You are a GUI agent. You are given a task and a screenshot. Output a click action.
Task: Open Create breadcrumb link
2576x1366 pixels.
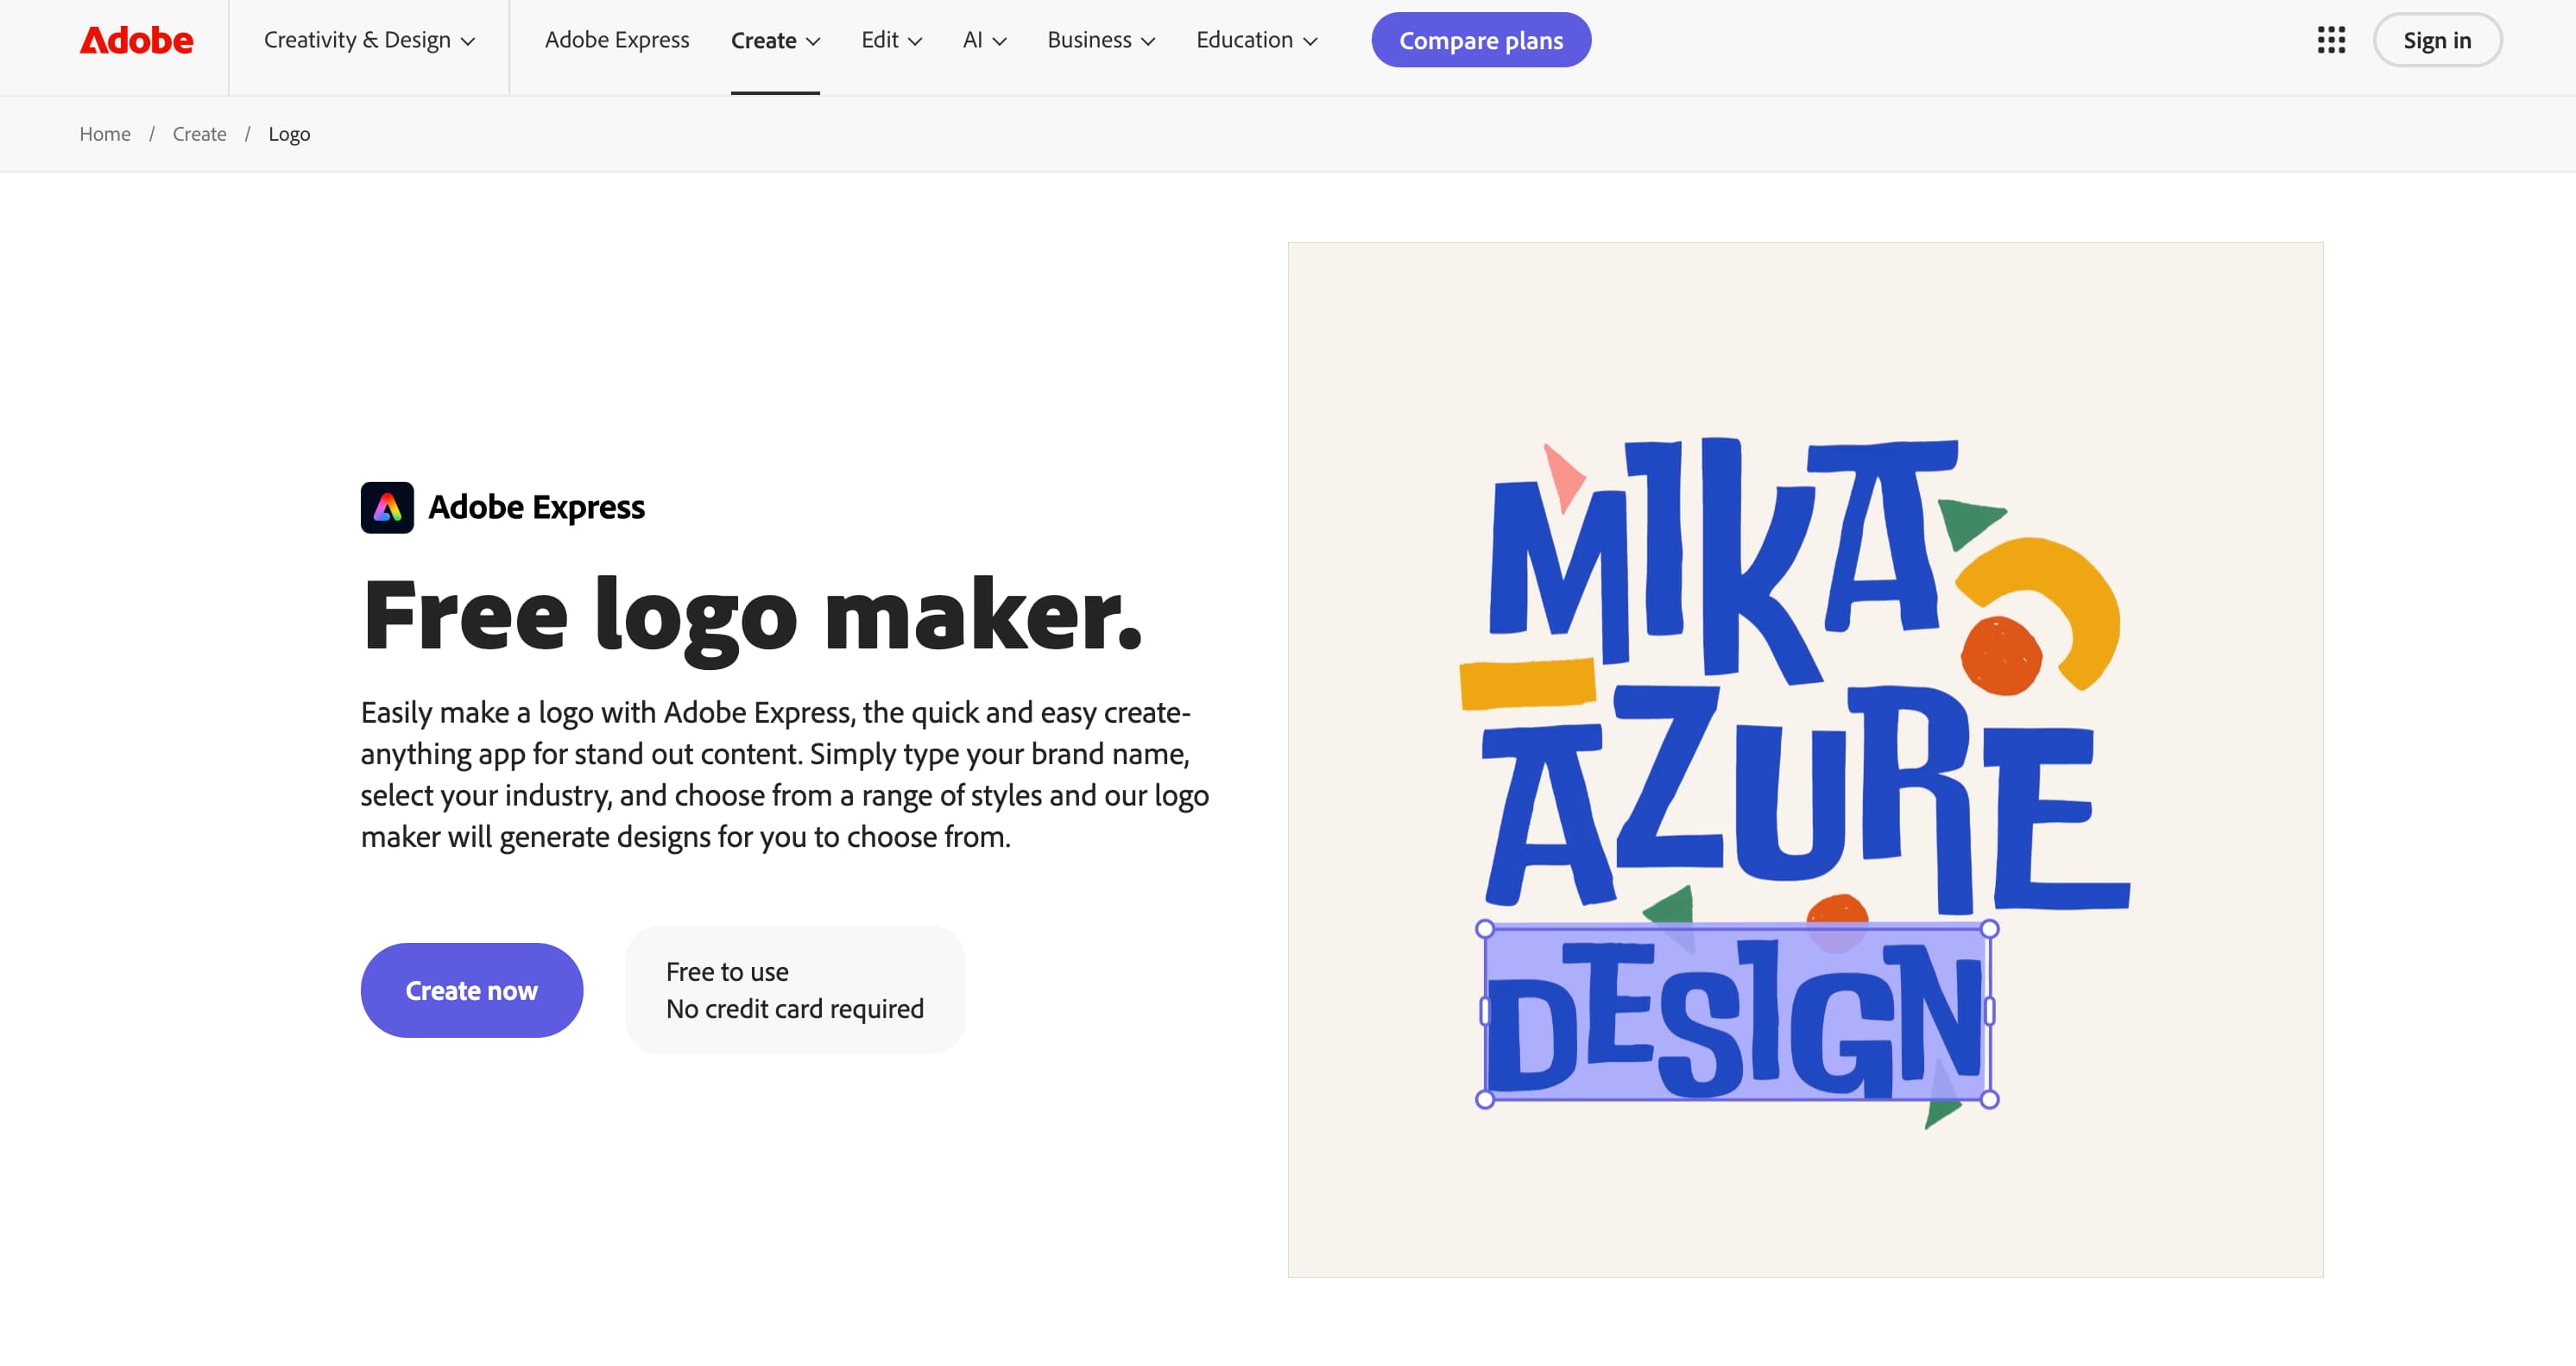(199, 134)
